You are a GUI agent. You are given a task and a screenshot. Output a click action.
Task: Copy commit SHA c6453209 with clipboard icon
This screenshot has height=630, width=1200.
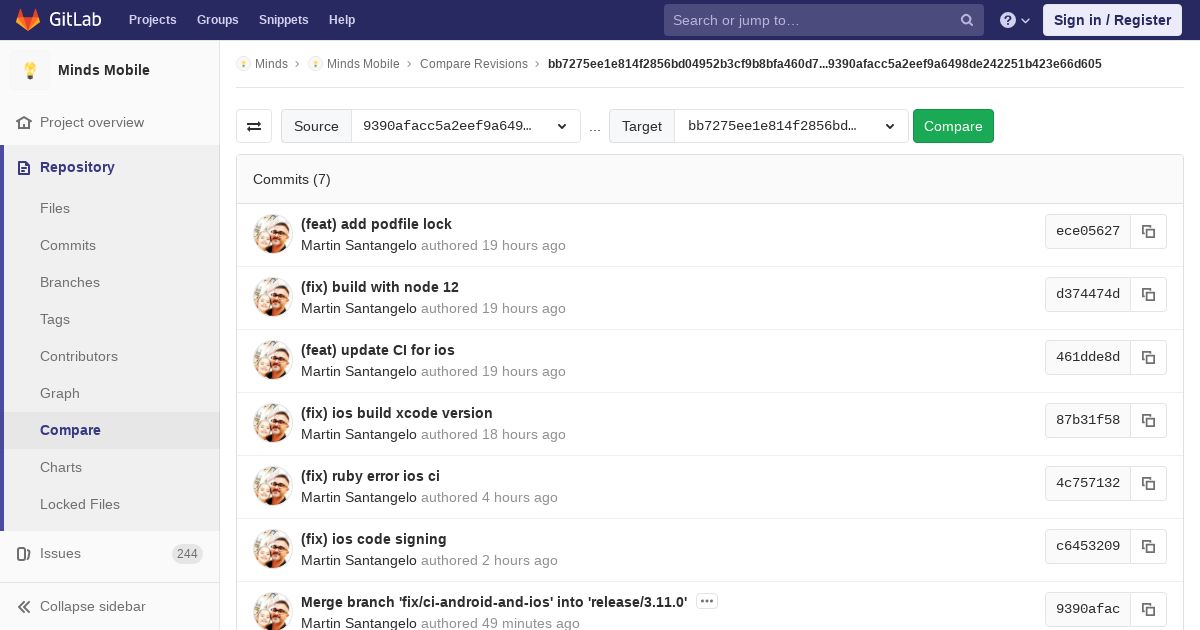point(1148,546)
